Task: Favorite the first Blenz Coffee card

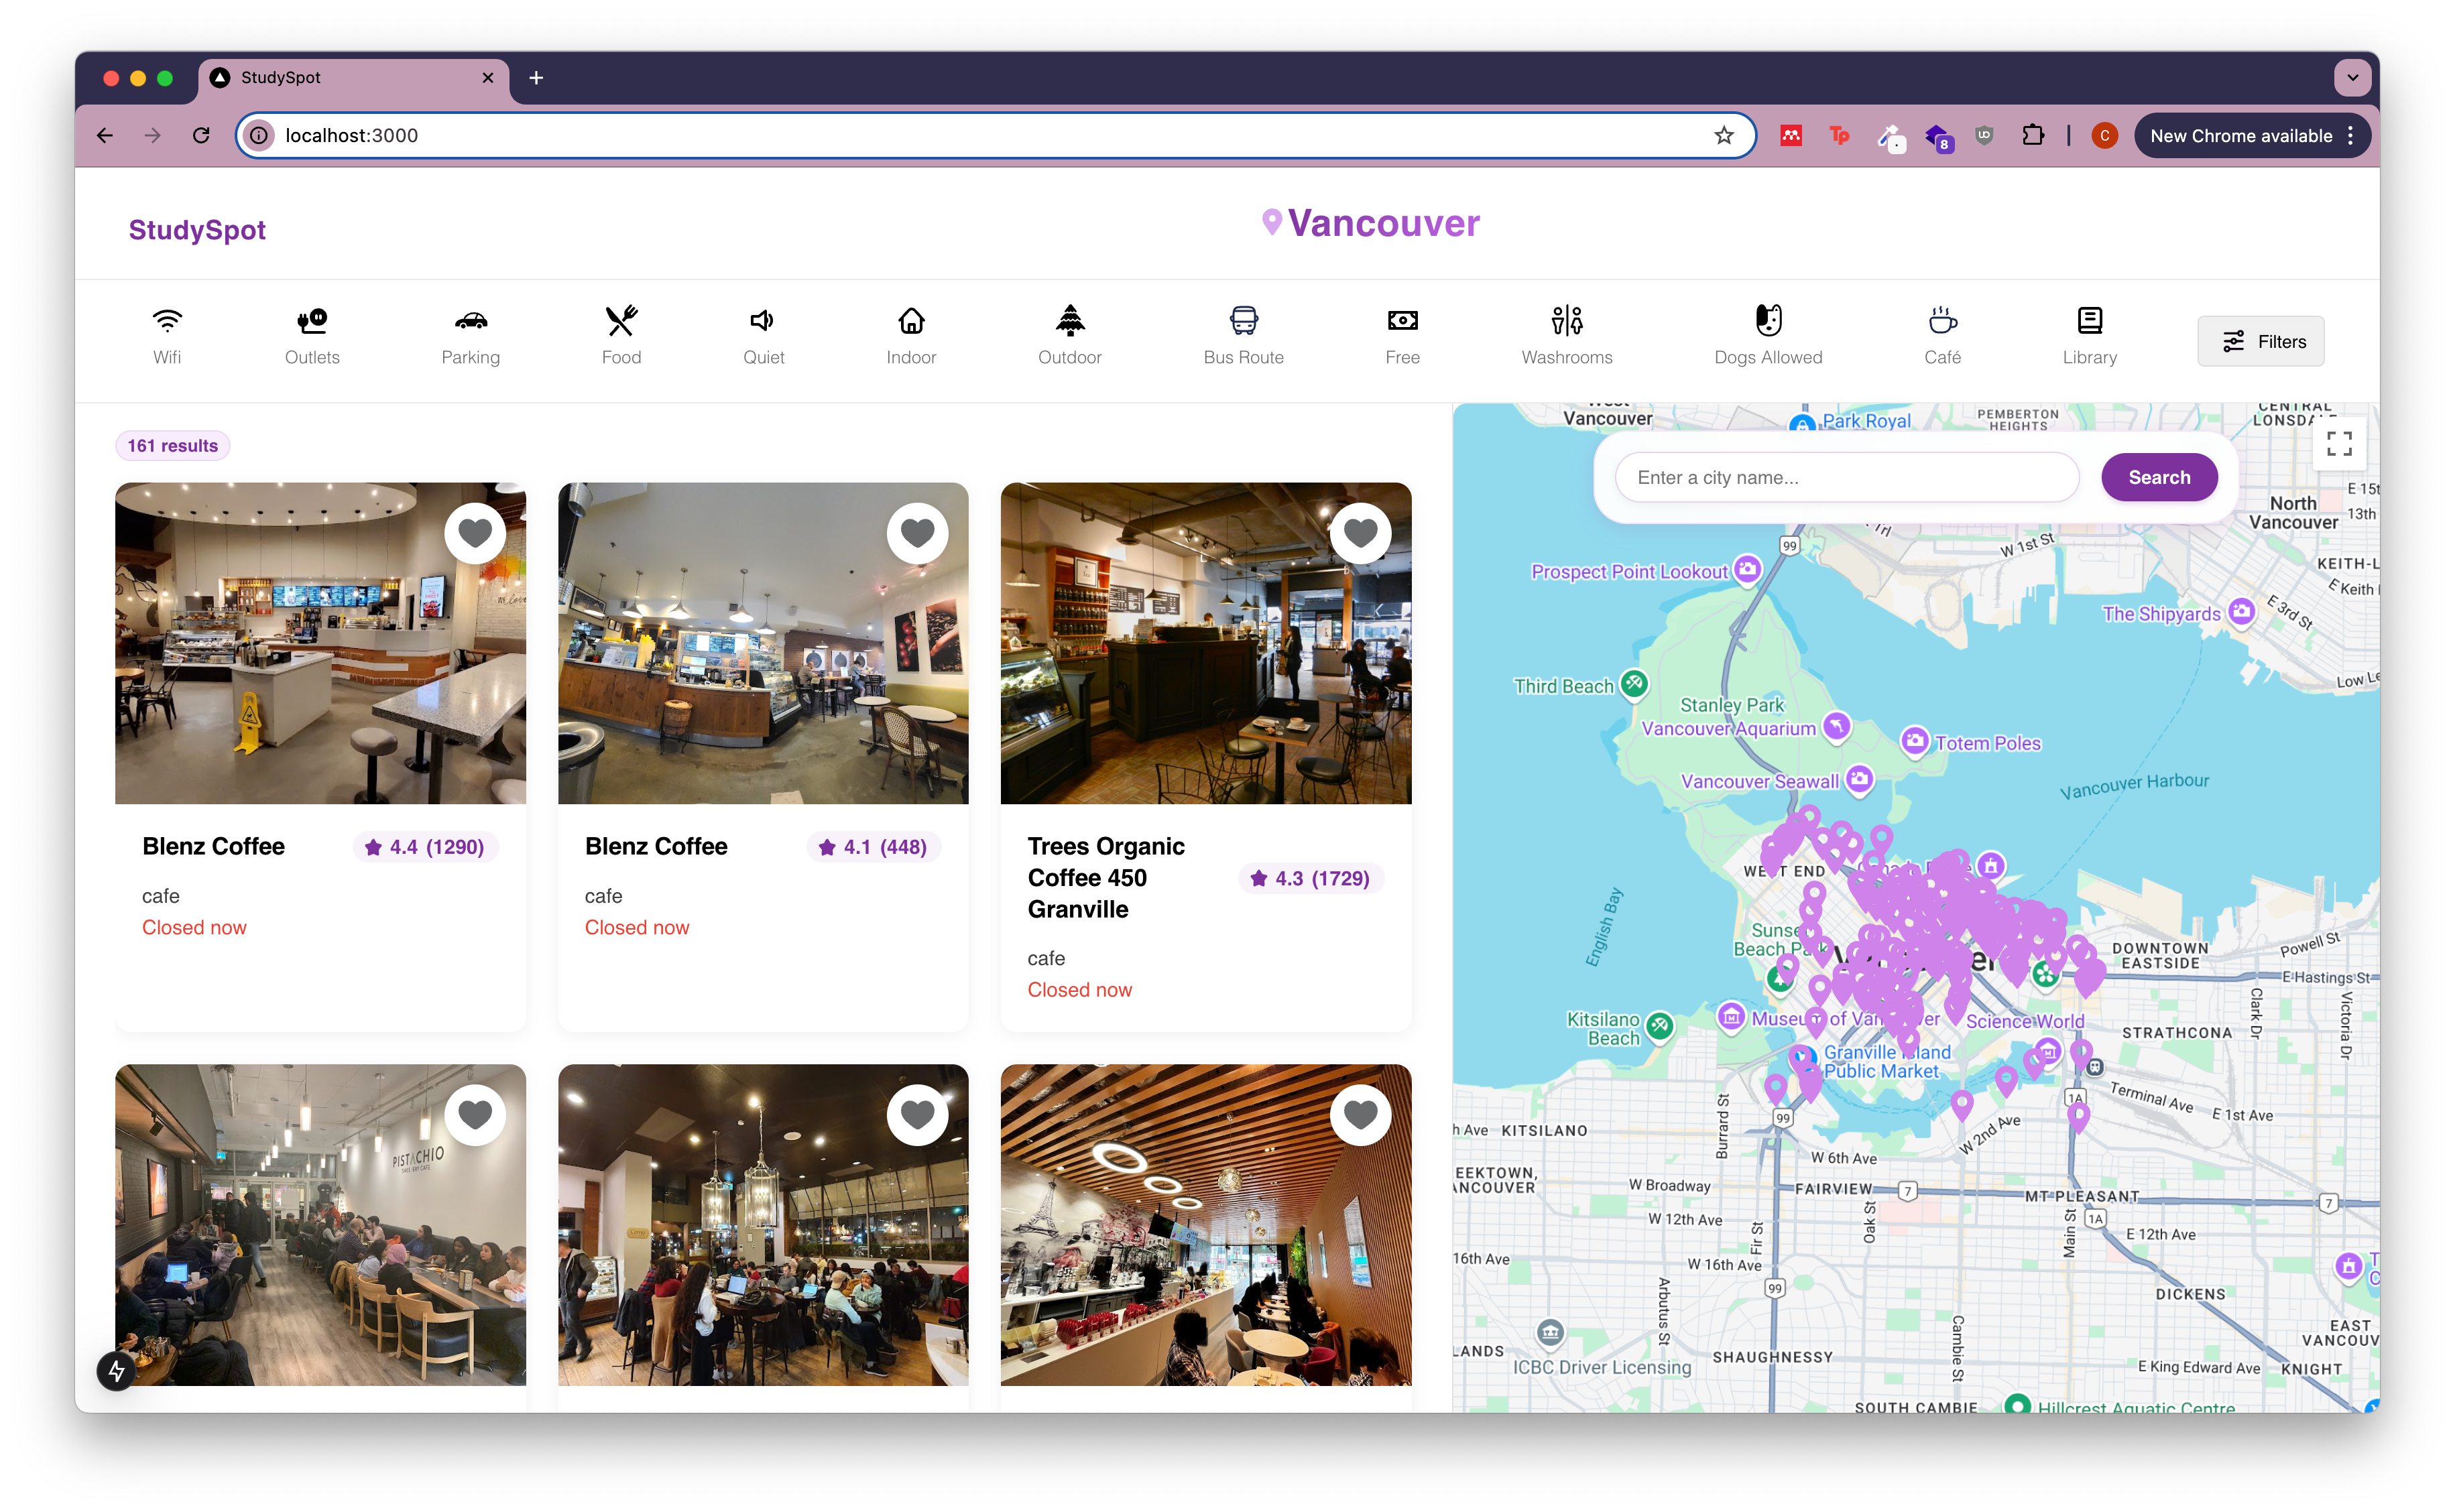Action: point(475,533)
